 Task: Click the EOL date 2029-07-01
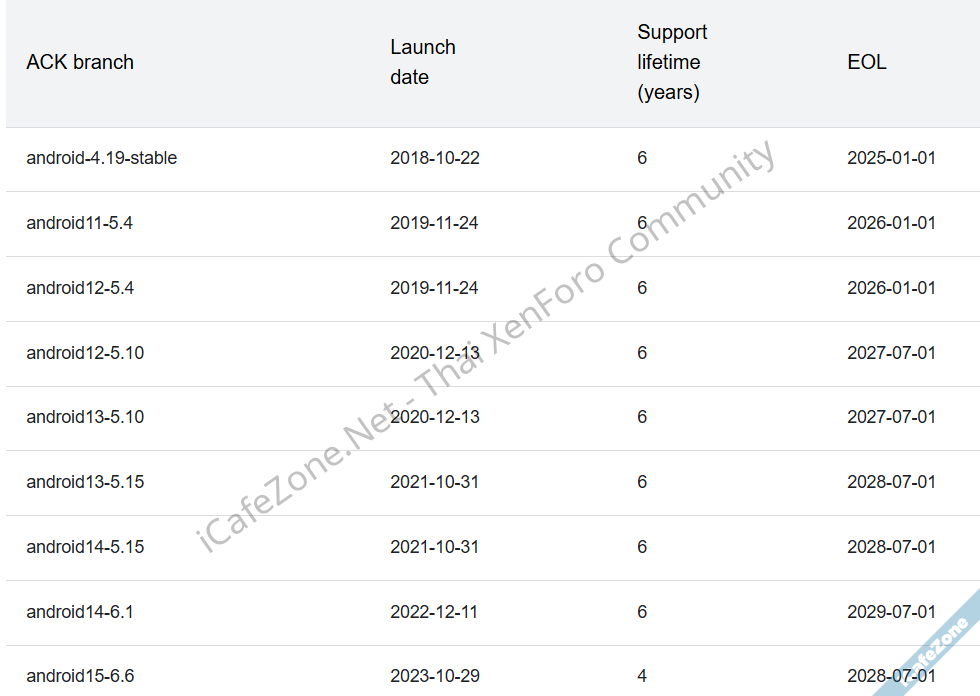pos(892,612)
